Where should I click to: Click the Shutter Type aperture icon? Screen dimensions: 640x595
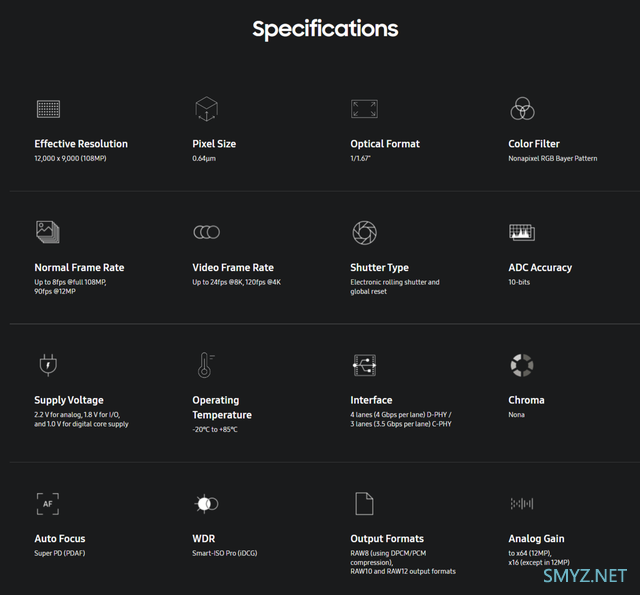(x=364, y=233)
